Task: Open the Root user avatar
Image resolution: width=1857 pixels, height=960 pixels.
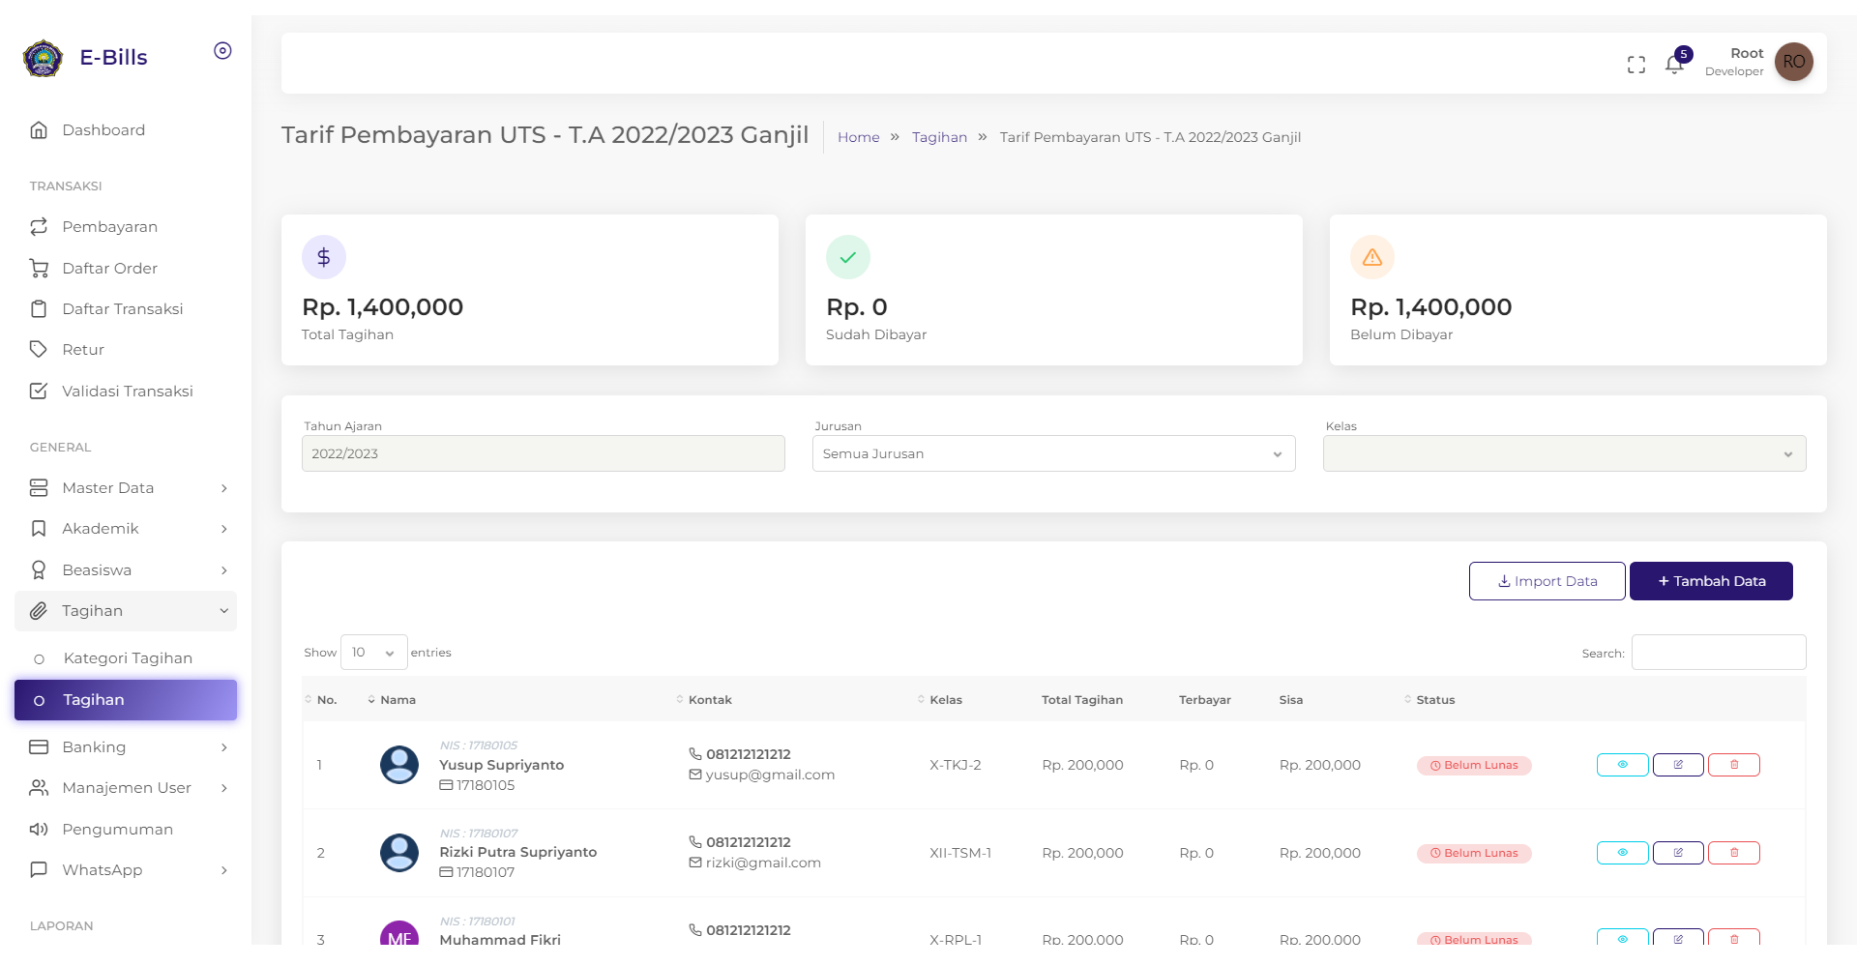Action: click(1793, 62)
